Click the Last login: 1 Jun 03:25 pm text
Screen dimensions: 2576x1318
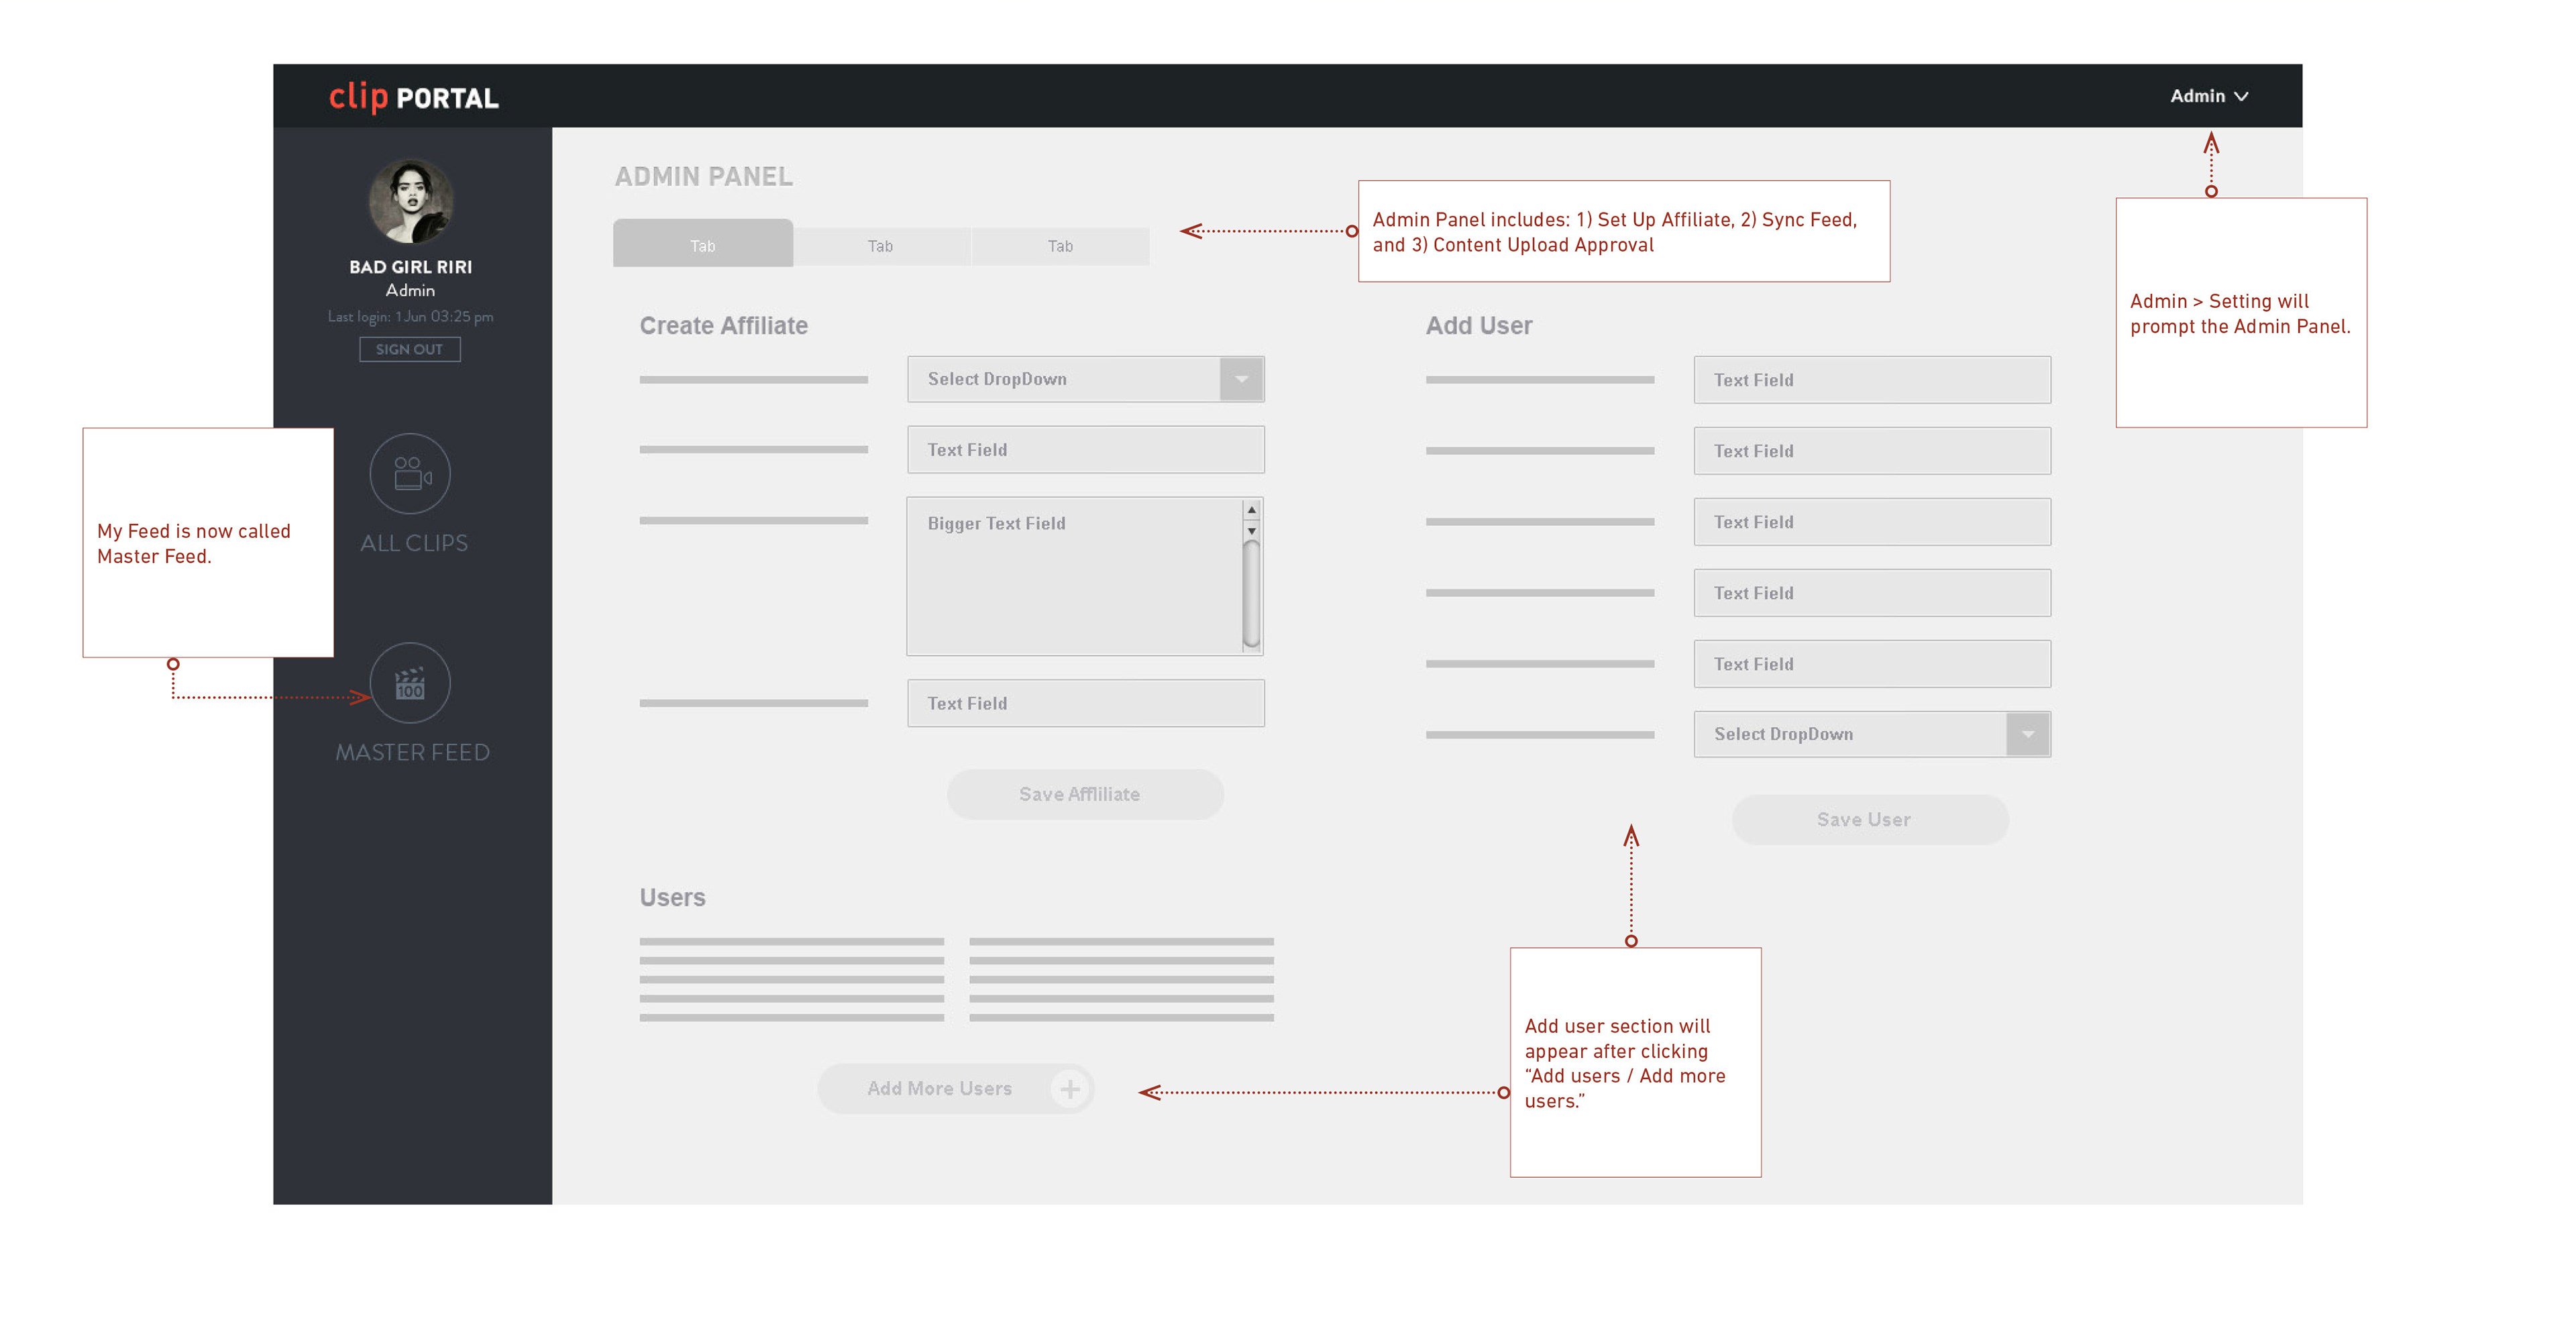(410, 316)
